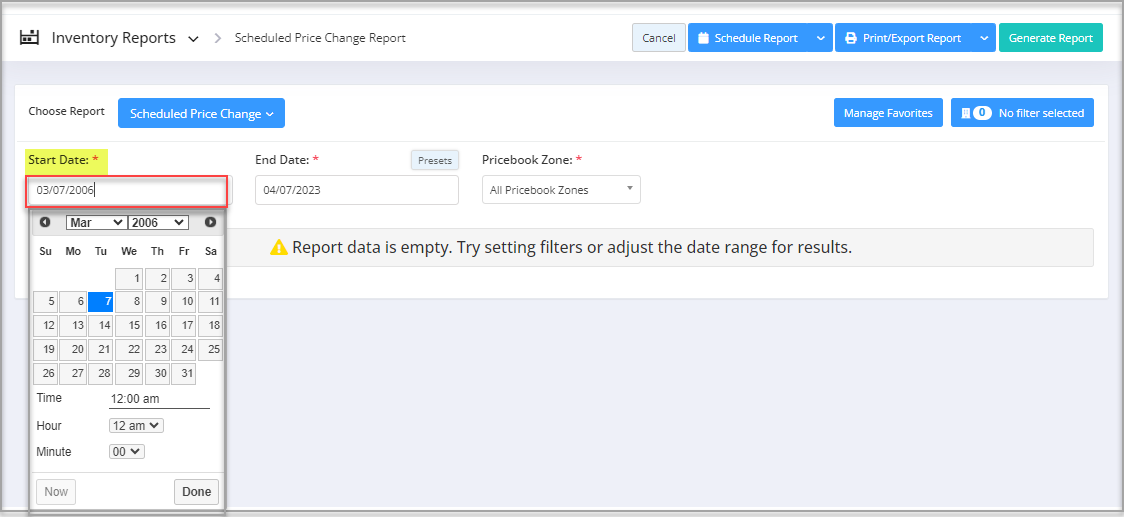
Task: Click the building icon in filter button
Action: click(965, 113)
